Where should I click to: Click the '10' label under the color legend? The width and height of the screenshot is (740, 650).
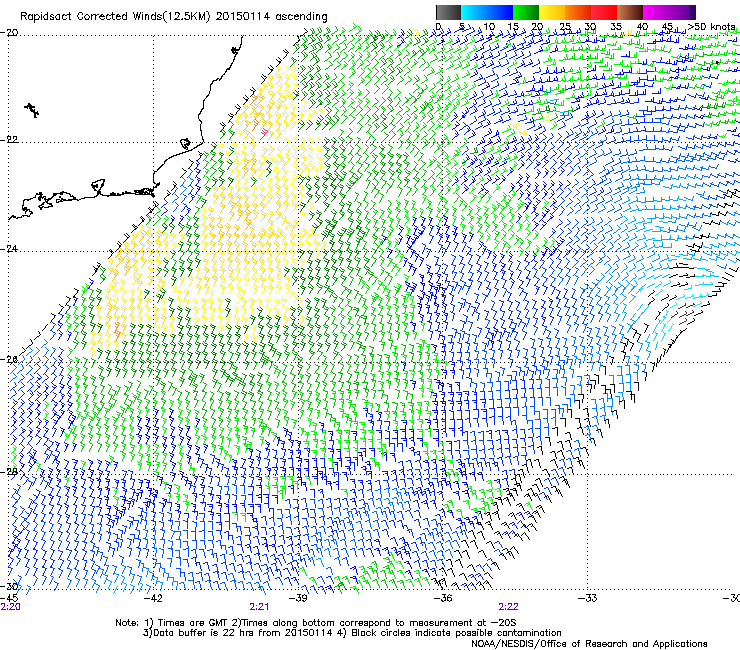(489, 26)
